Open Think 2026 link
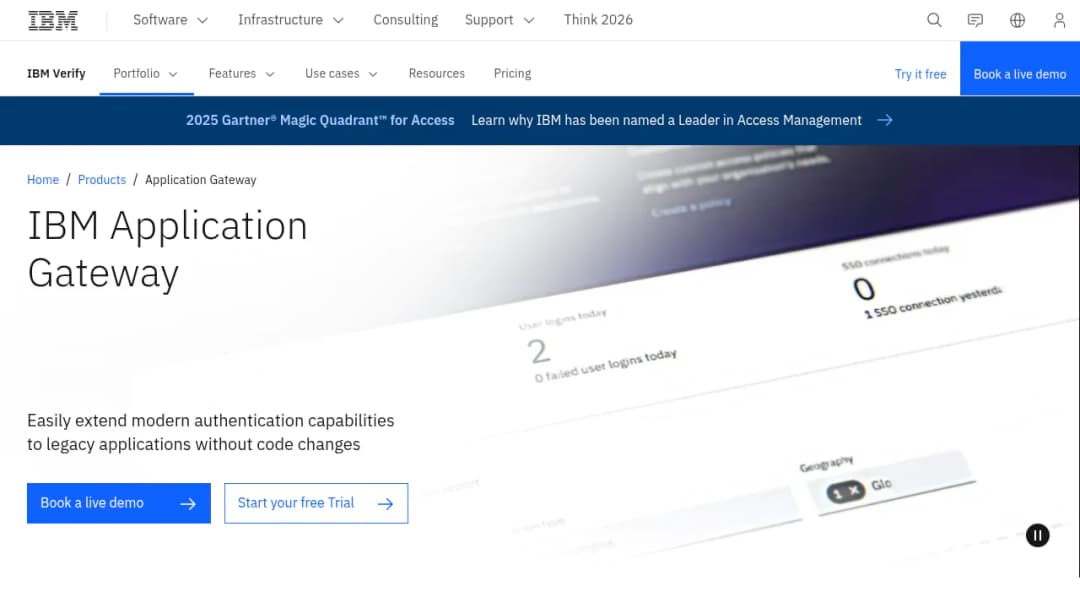The height and width of the screenshot is (608, 1080). (x=598, y=20)
